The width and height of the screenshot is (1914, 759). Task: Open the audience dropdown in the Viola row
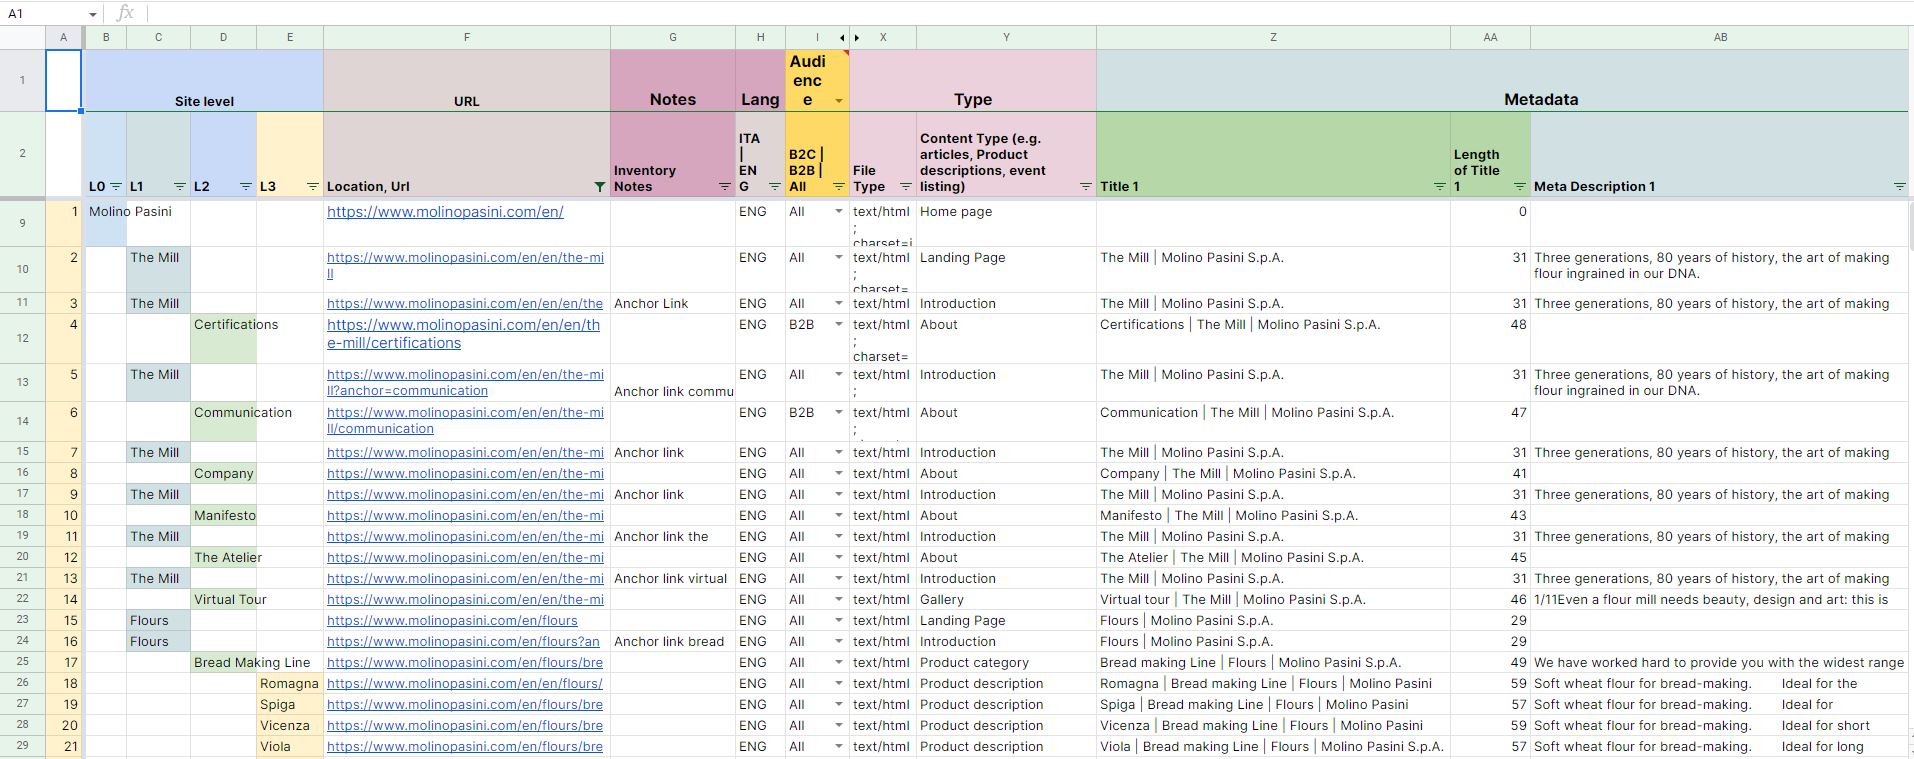pyautogui.click(x=839, y=747)
